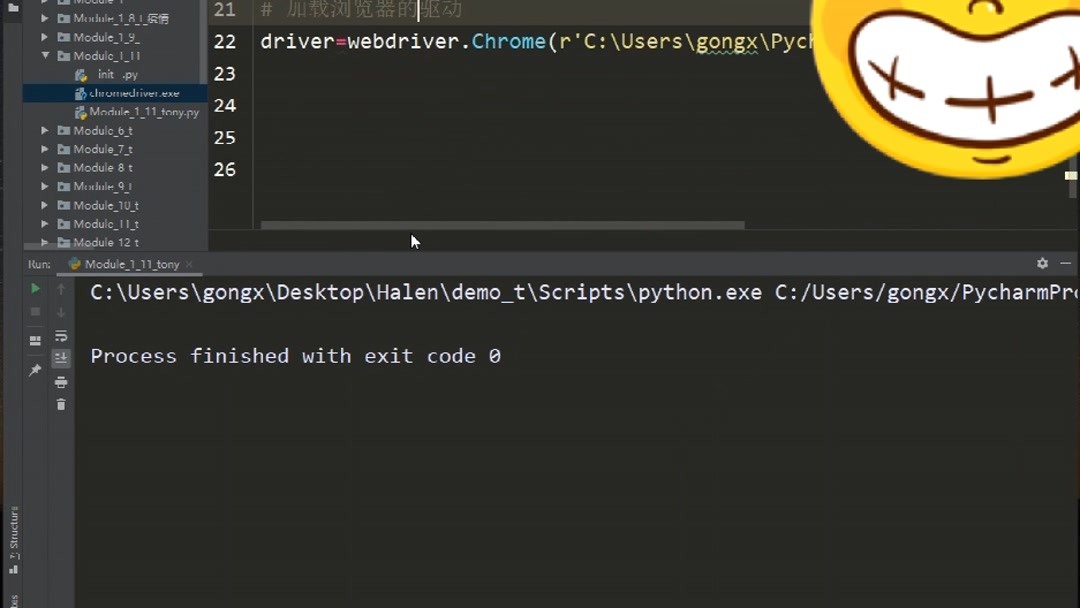Collapse the Module_1_11 folder
The width and height of the screenshot is (1080, 608).
pyautogui.click(x=44, y=55)
